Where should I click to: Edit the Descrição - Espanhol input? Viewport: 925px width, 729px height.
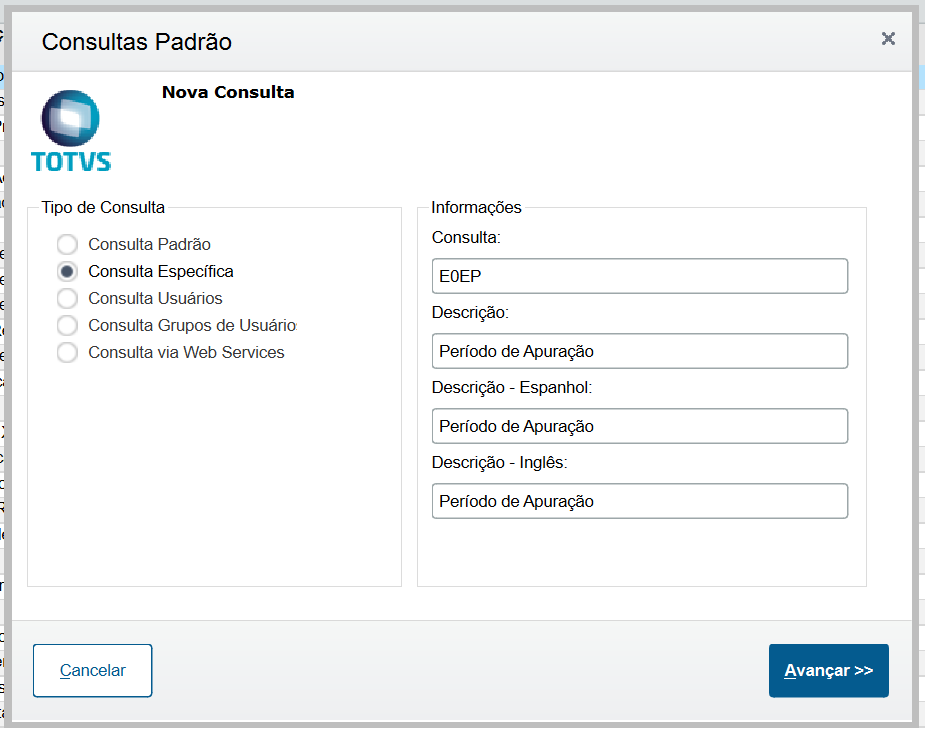[x=639, y=426]
